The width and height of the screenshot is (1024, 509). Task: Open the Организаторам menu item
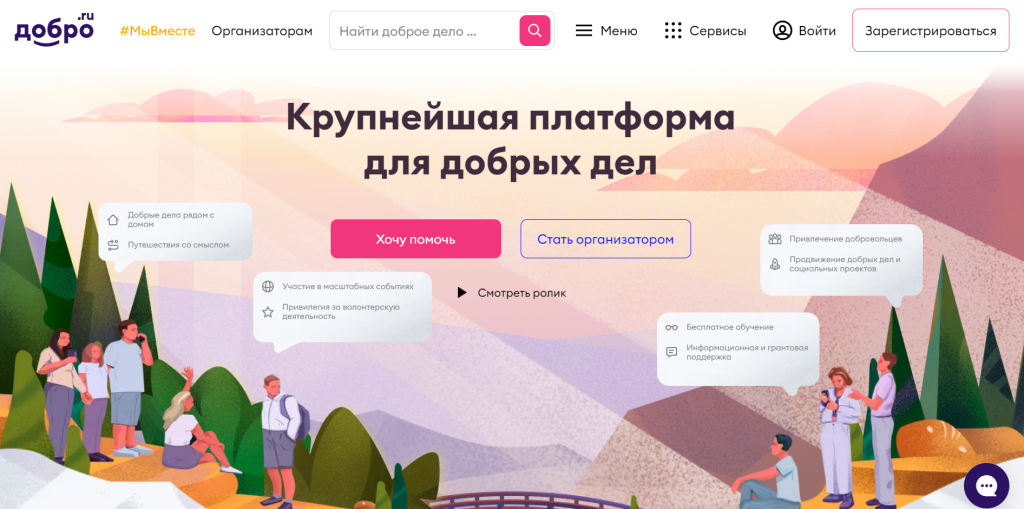tap(262, 31)
